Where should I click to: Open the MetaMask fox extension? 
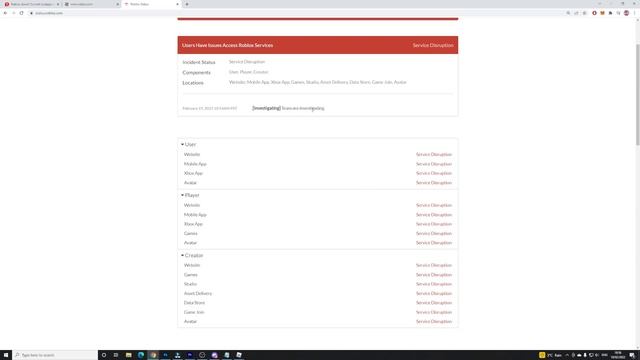point(602,13)
